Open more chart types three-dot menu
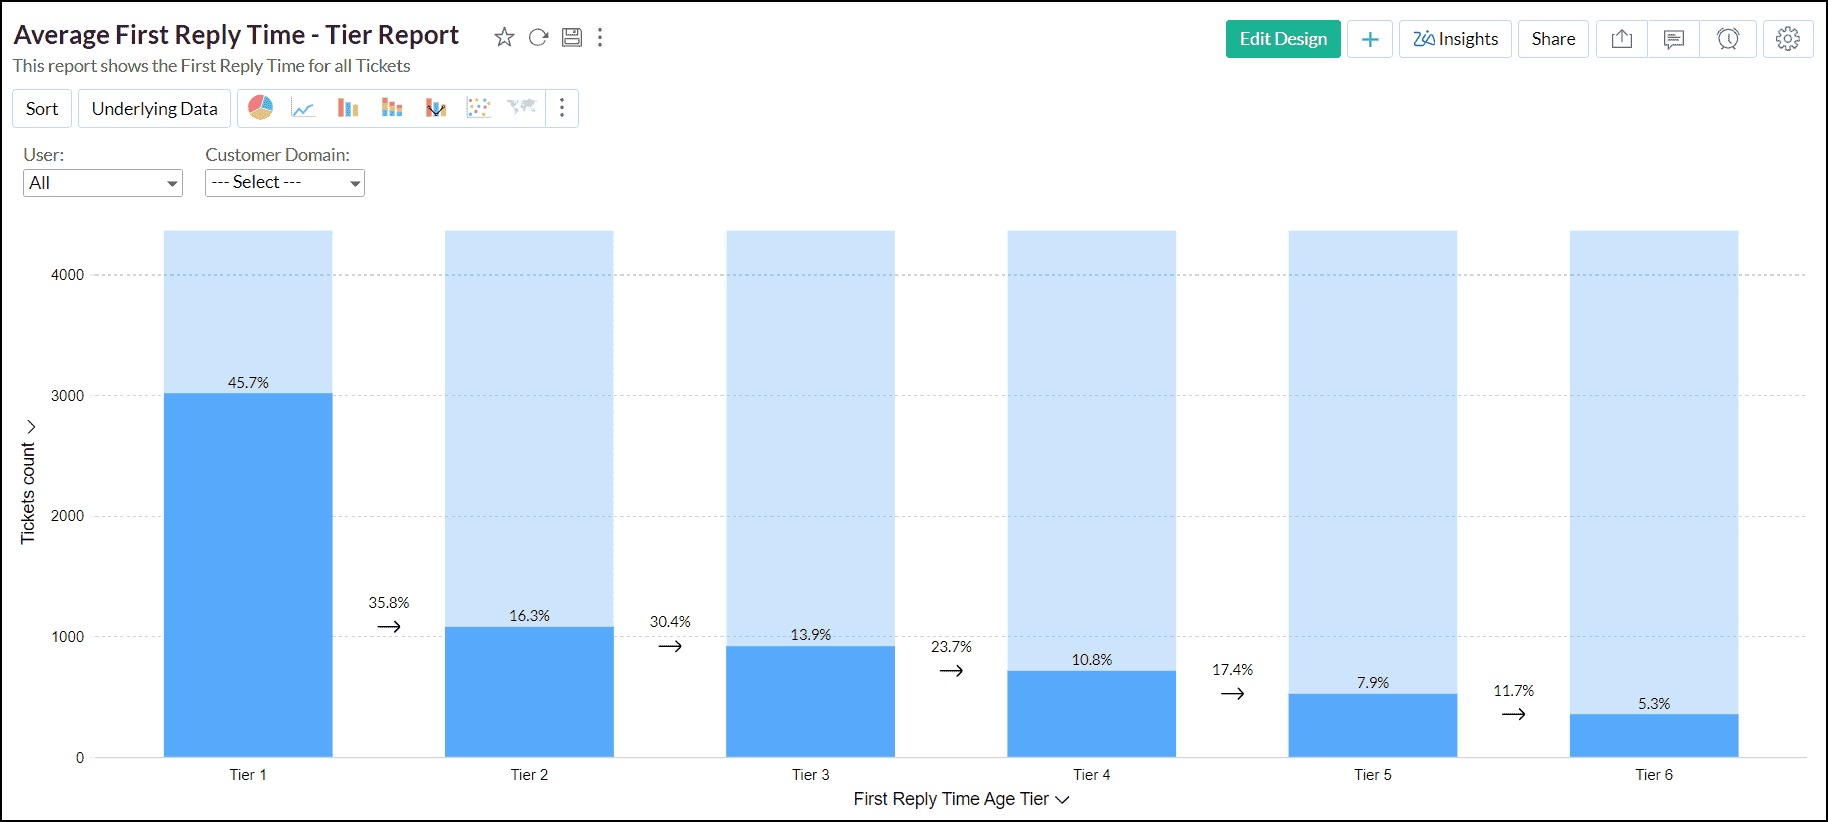The image size is (1828, 822). click(x=562, y=108)
